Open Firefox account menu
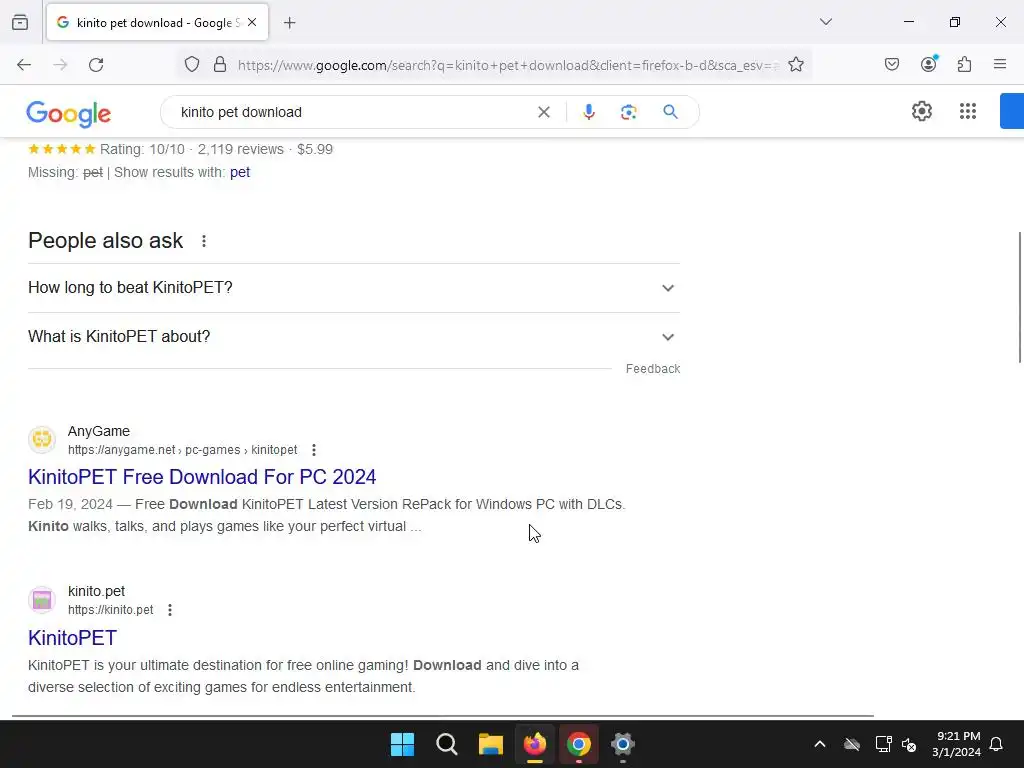 pyautogui.click(x=929, y=64)
